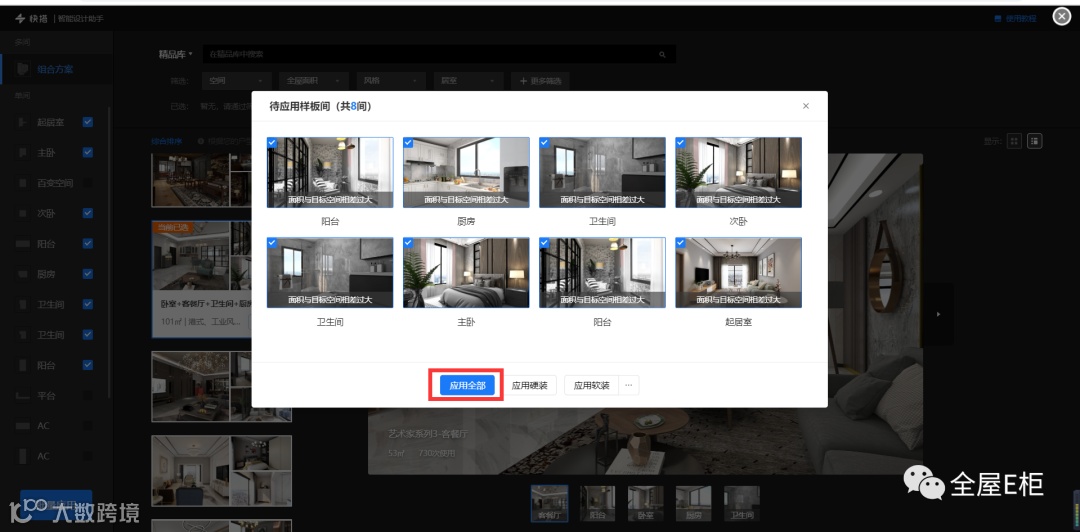Go to the next preview image arrow
The image size is (1080, 532).
point(937,314)
